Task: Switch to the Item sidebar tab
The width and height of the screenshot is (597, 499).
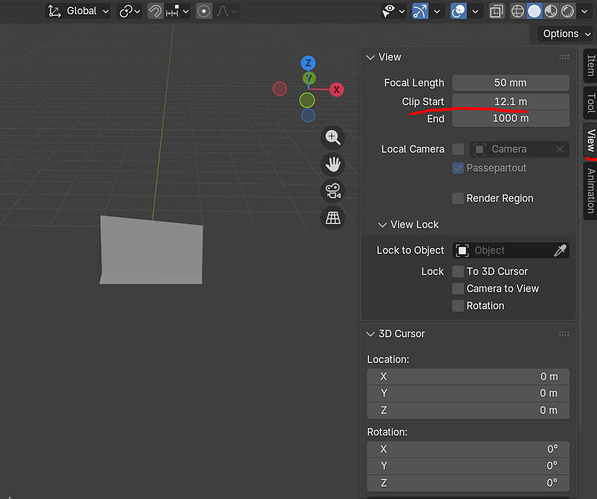Action: click(x=591, y=65)
